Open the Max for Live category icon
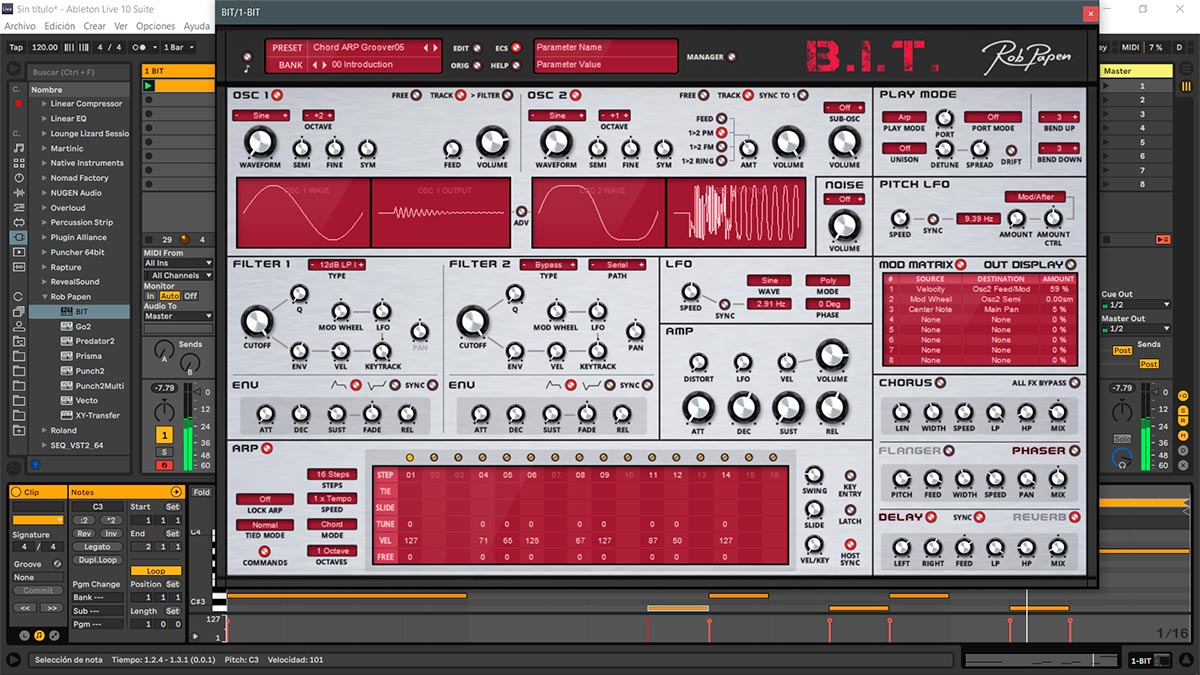Image resolution: width=1200 pixels, height=675 pixels. (x=18, y=222)
